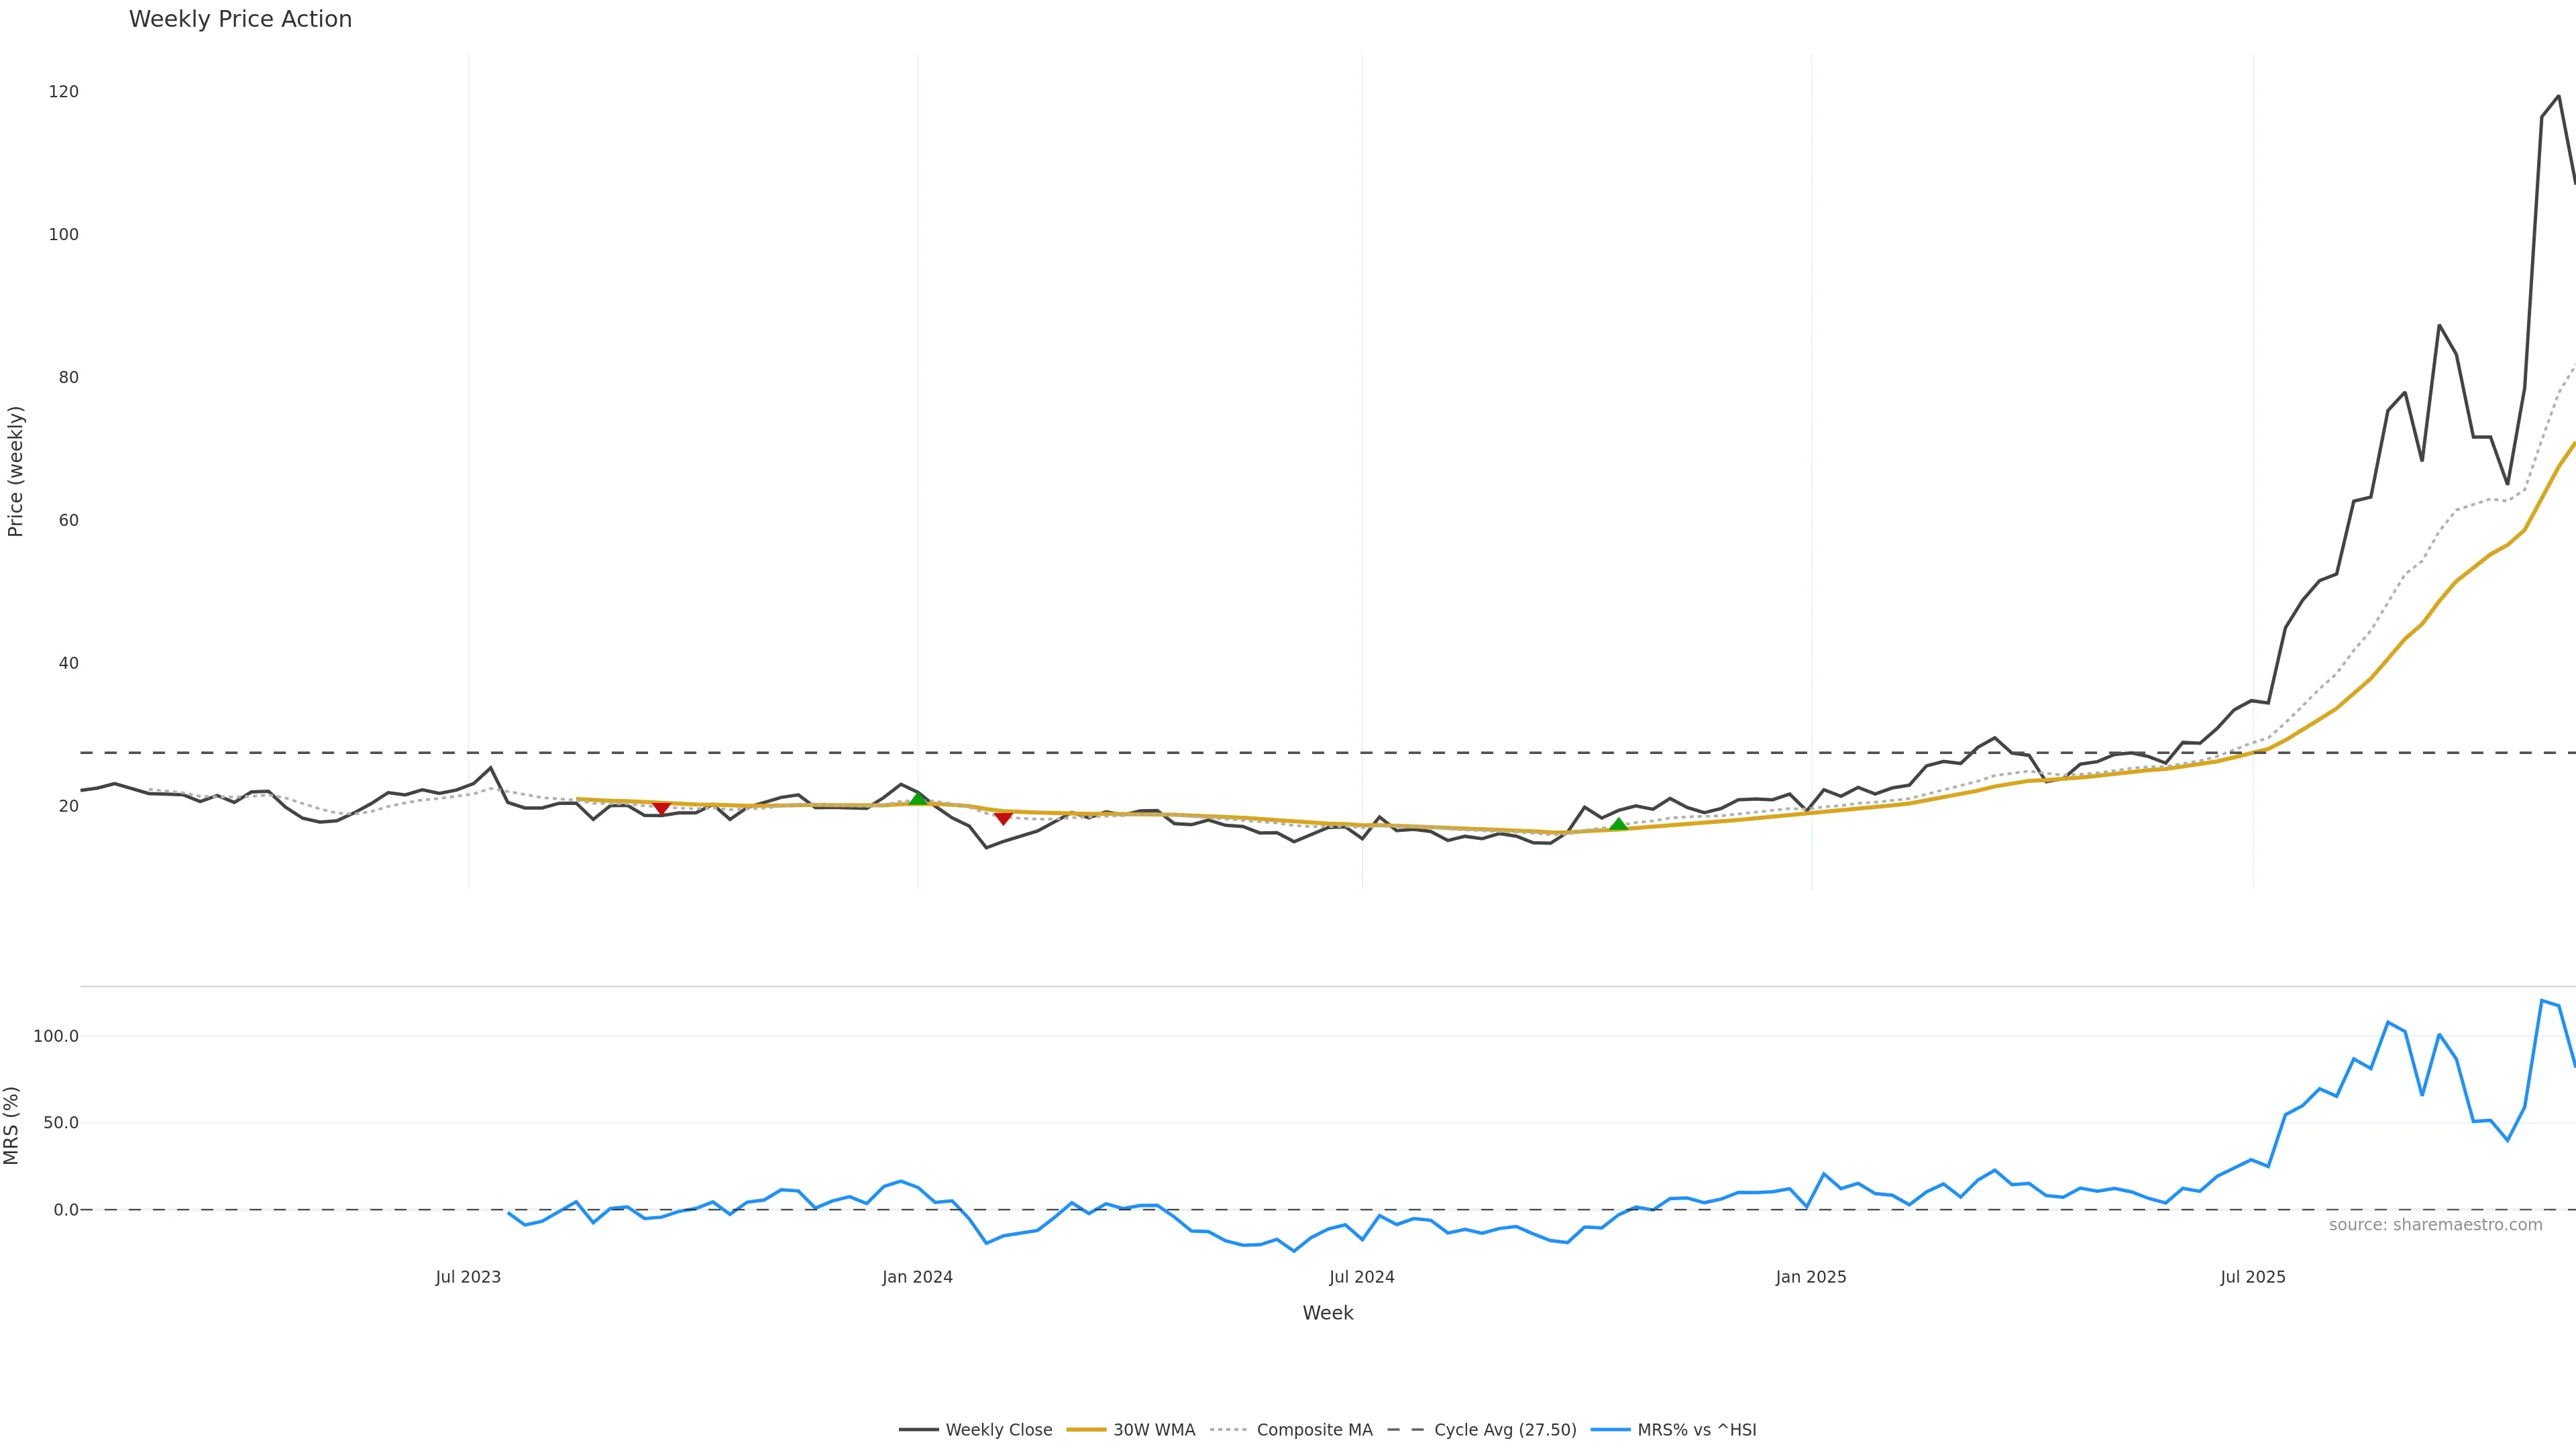2576x1449 pixels.
Task: Hide the MRS% vs ^HSI legend series
Action: tap(1696, 1430)
